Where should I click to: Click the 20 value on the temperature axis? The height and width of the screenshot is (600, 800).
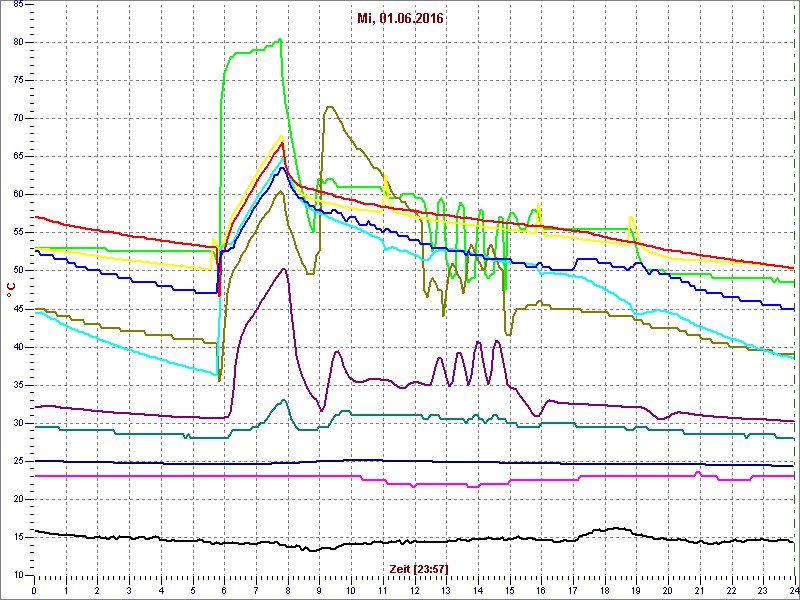[18, 499]
